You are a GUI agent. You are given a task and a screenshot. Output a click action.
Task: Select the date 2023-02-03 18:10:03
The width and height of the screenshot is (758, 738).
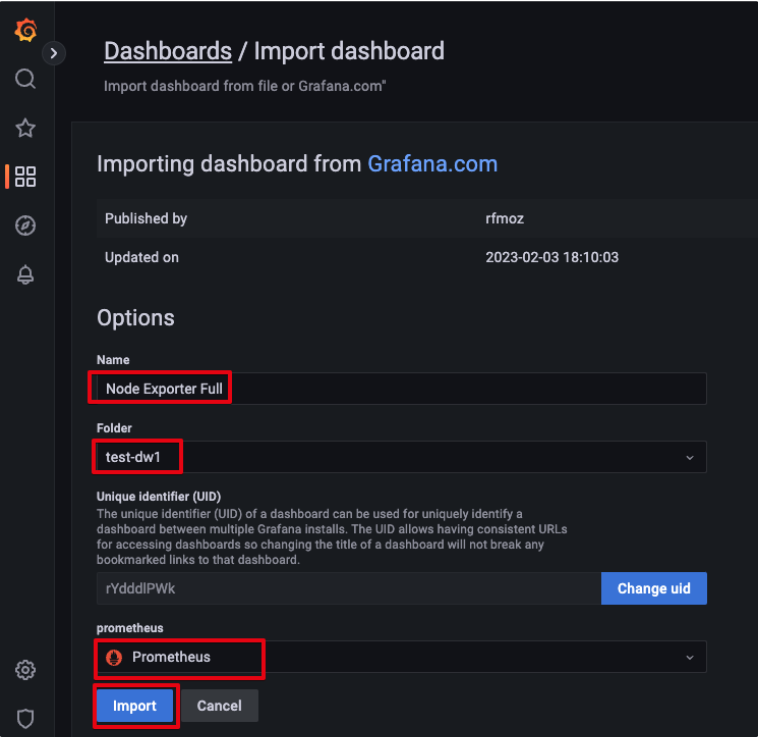(x=552, y=257)
